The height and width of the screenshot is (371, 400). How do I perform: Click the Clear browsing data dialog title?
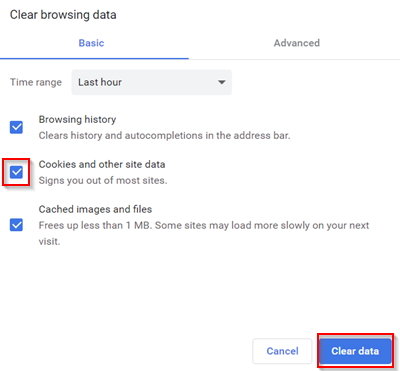(63, 15)
